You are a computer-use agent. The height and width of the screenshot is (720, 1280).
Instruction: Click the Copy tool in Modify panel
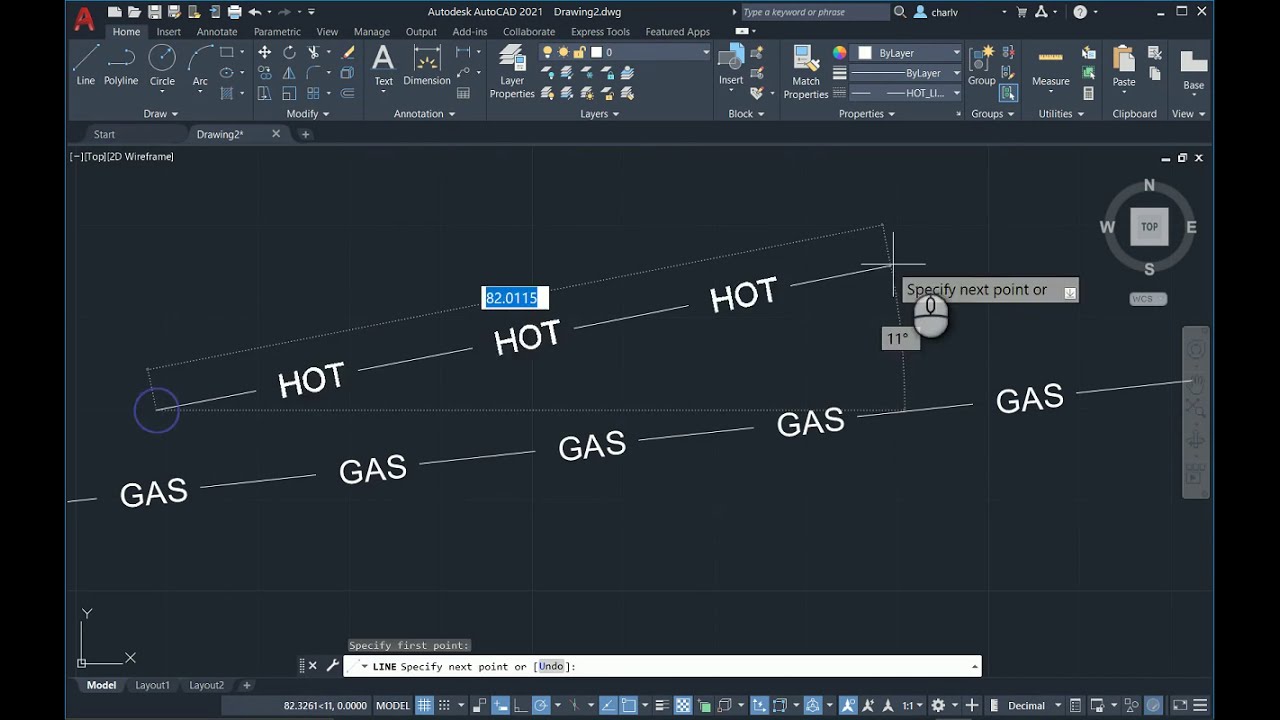click(x=264, y=73)
